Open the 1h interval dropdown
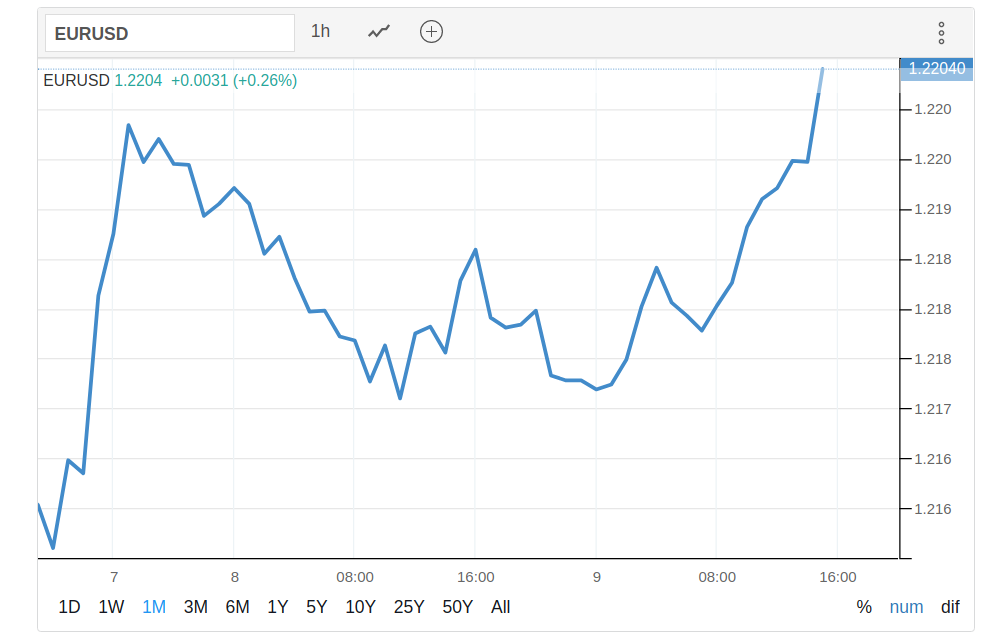 pos(320,31)
